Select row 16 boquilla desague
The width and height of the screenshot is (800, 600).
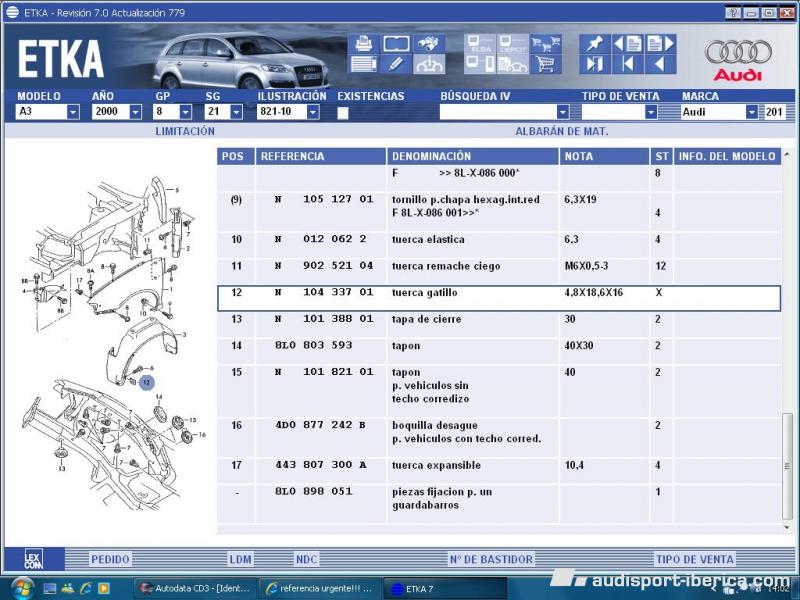point(499,438)
